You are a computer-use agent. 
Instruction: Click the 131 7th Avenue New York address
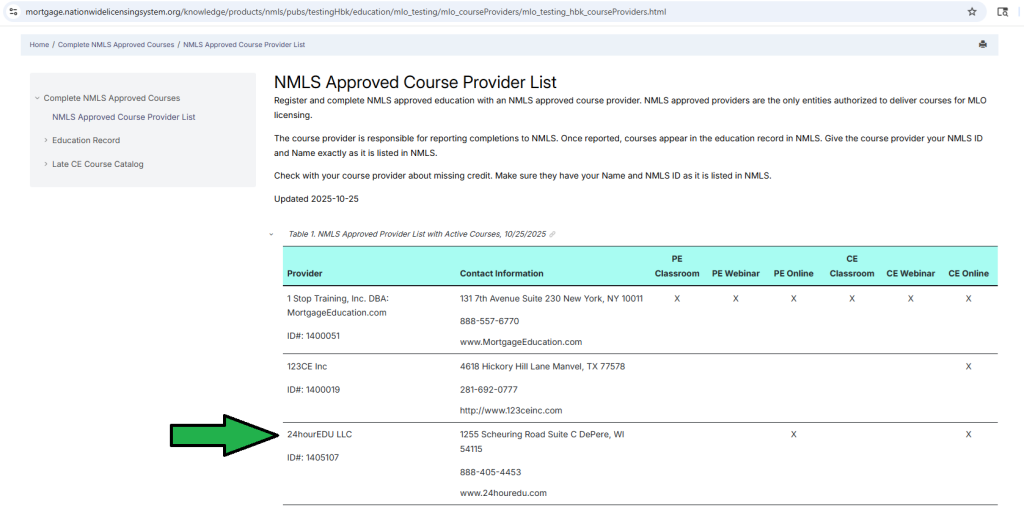click(x=551, y=299)
